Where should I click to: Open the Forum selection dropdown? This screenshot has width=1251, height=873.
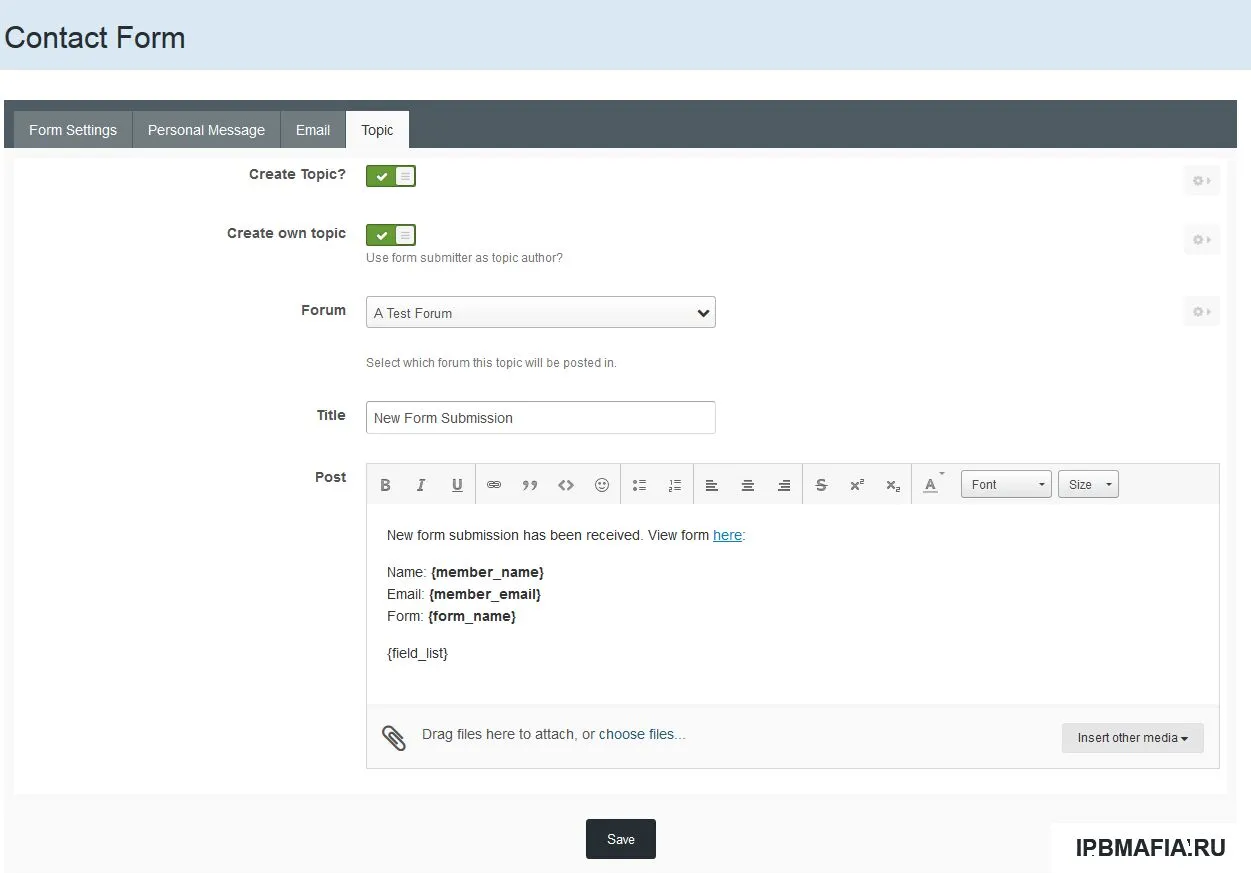coord(540,313)
